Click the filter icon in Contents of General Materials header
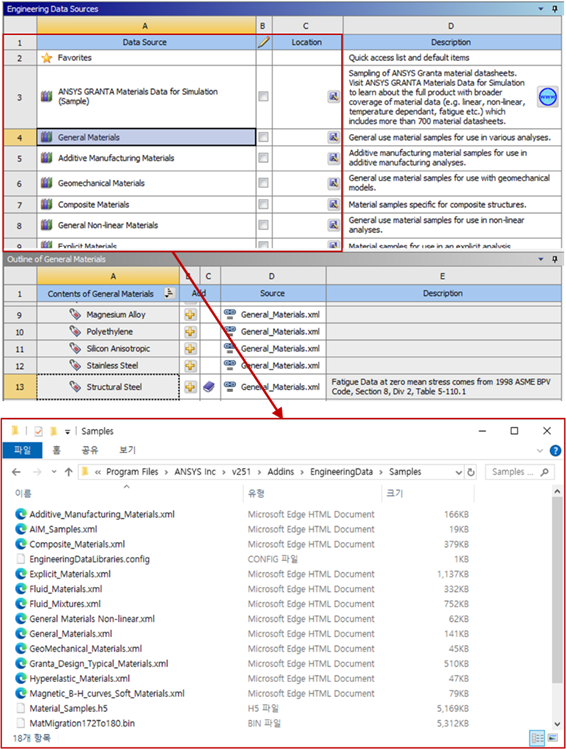Image resolution: width=566 pixels, height=749 pixels. (x=169, y=293)
